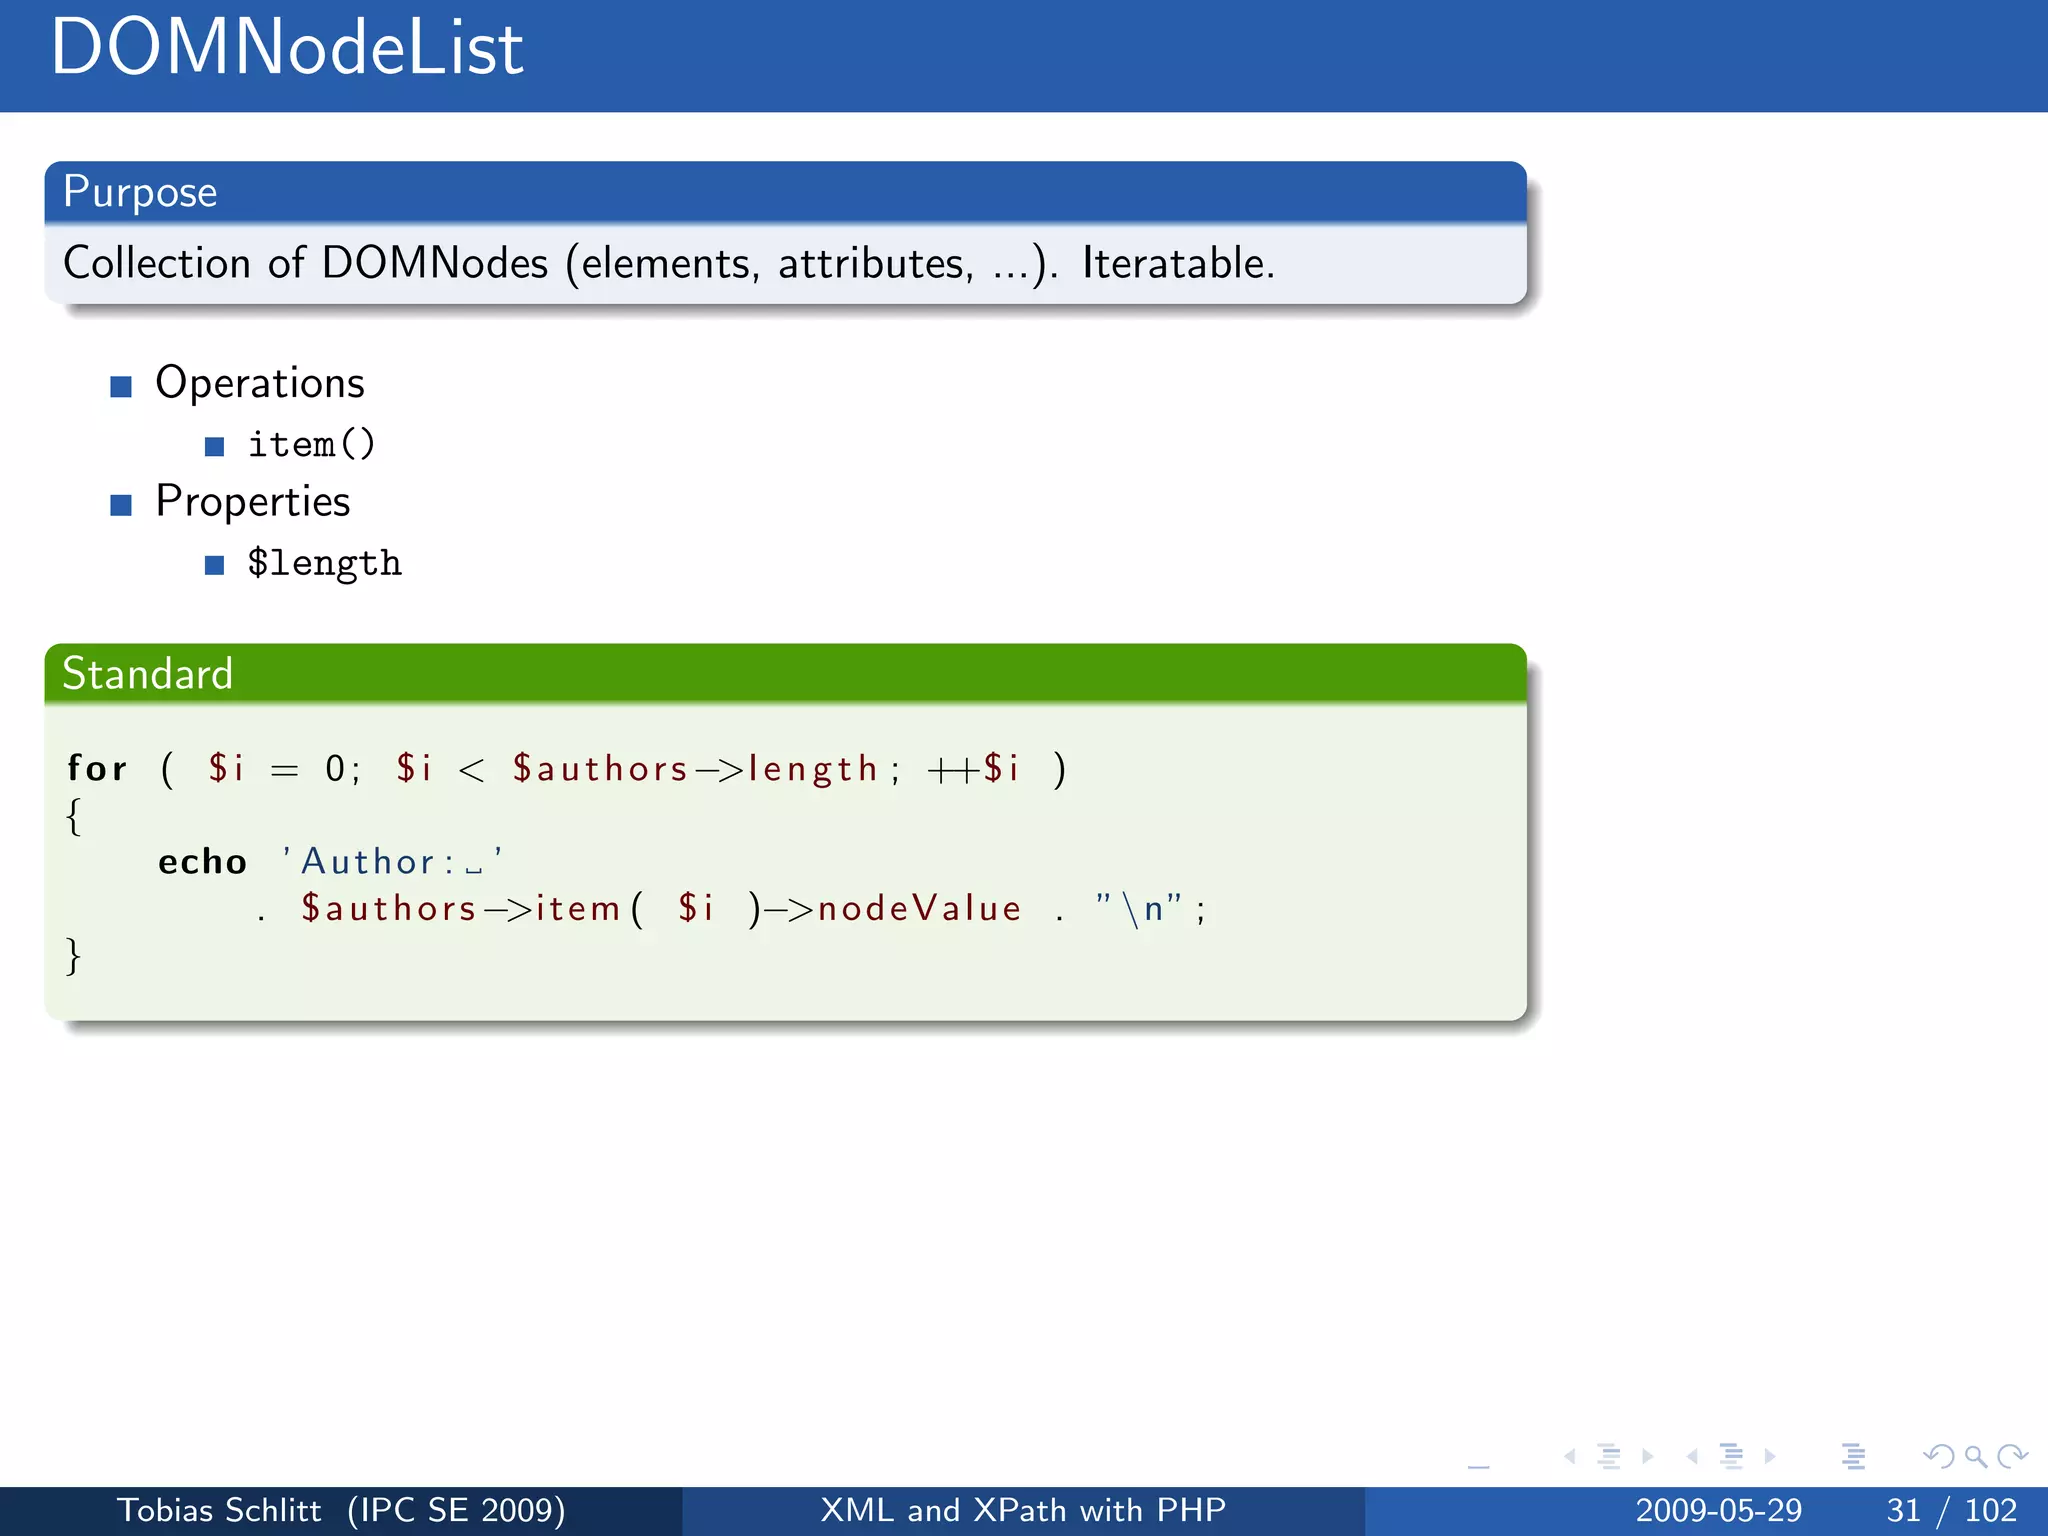Click the item() sub-bullet
Image resolution: width=2048 pixels, height=1536 pixels.
click(311, 445)
